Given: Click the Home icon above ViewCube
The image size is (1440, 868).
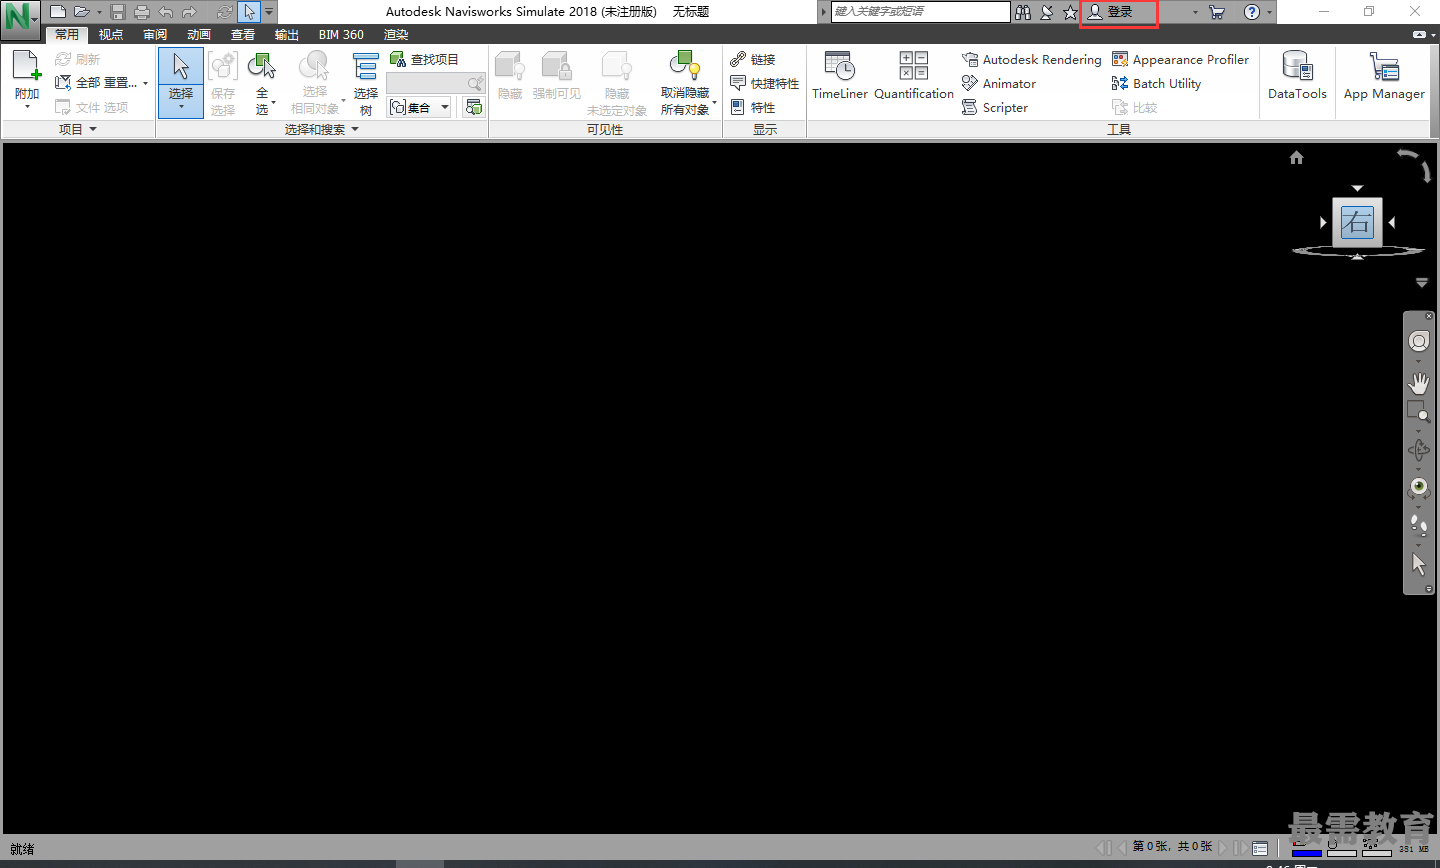Looking at the screenshot, I should pyautogui.click(x=1297, y=158).
